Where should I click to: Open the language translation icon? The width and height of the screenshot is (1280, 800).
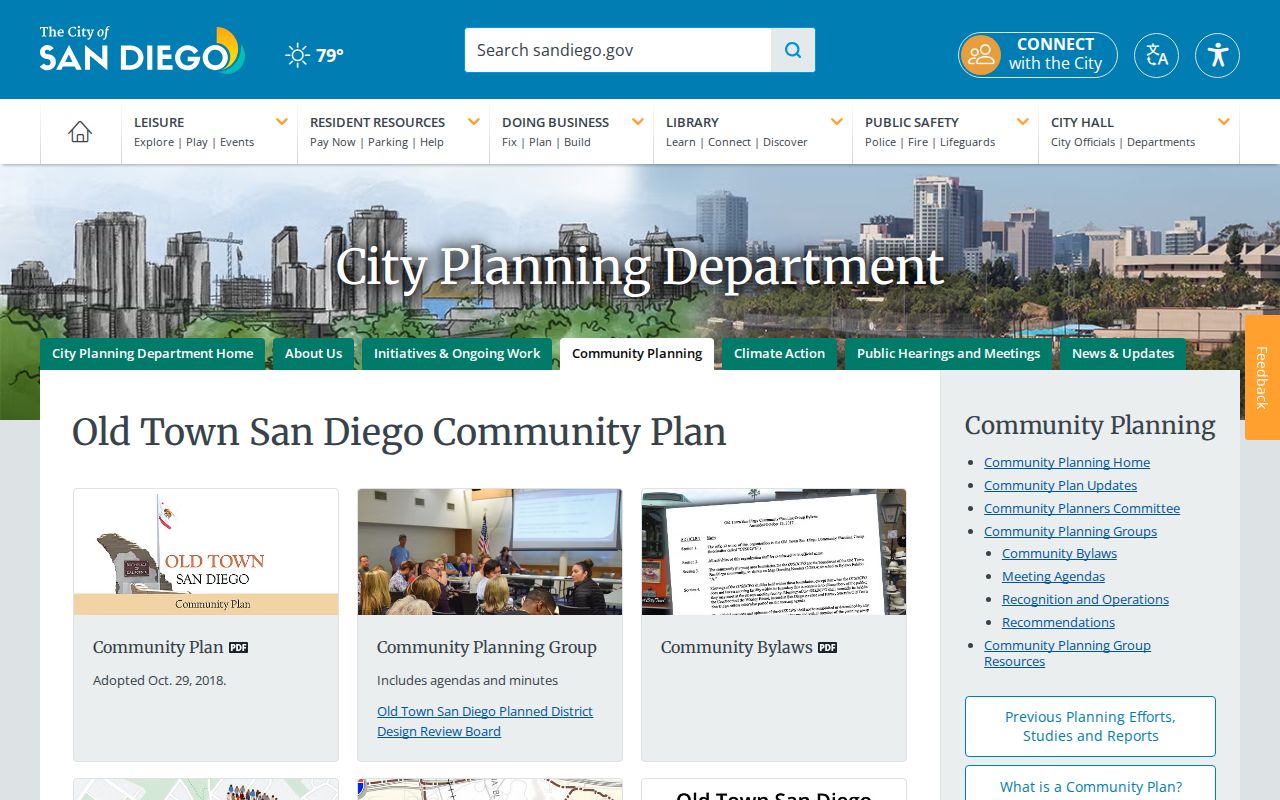pyautogui.click(x=1156, y=55)
